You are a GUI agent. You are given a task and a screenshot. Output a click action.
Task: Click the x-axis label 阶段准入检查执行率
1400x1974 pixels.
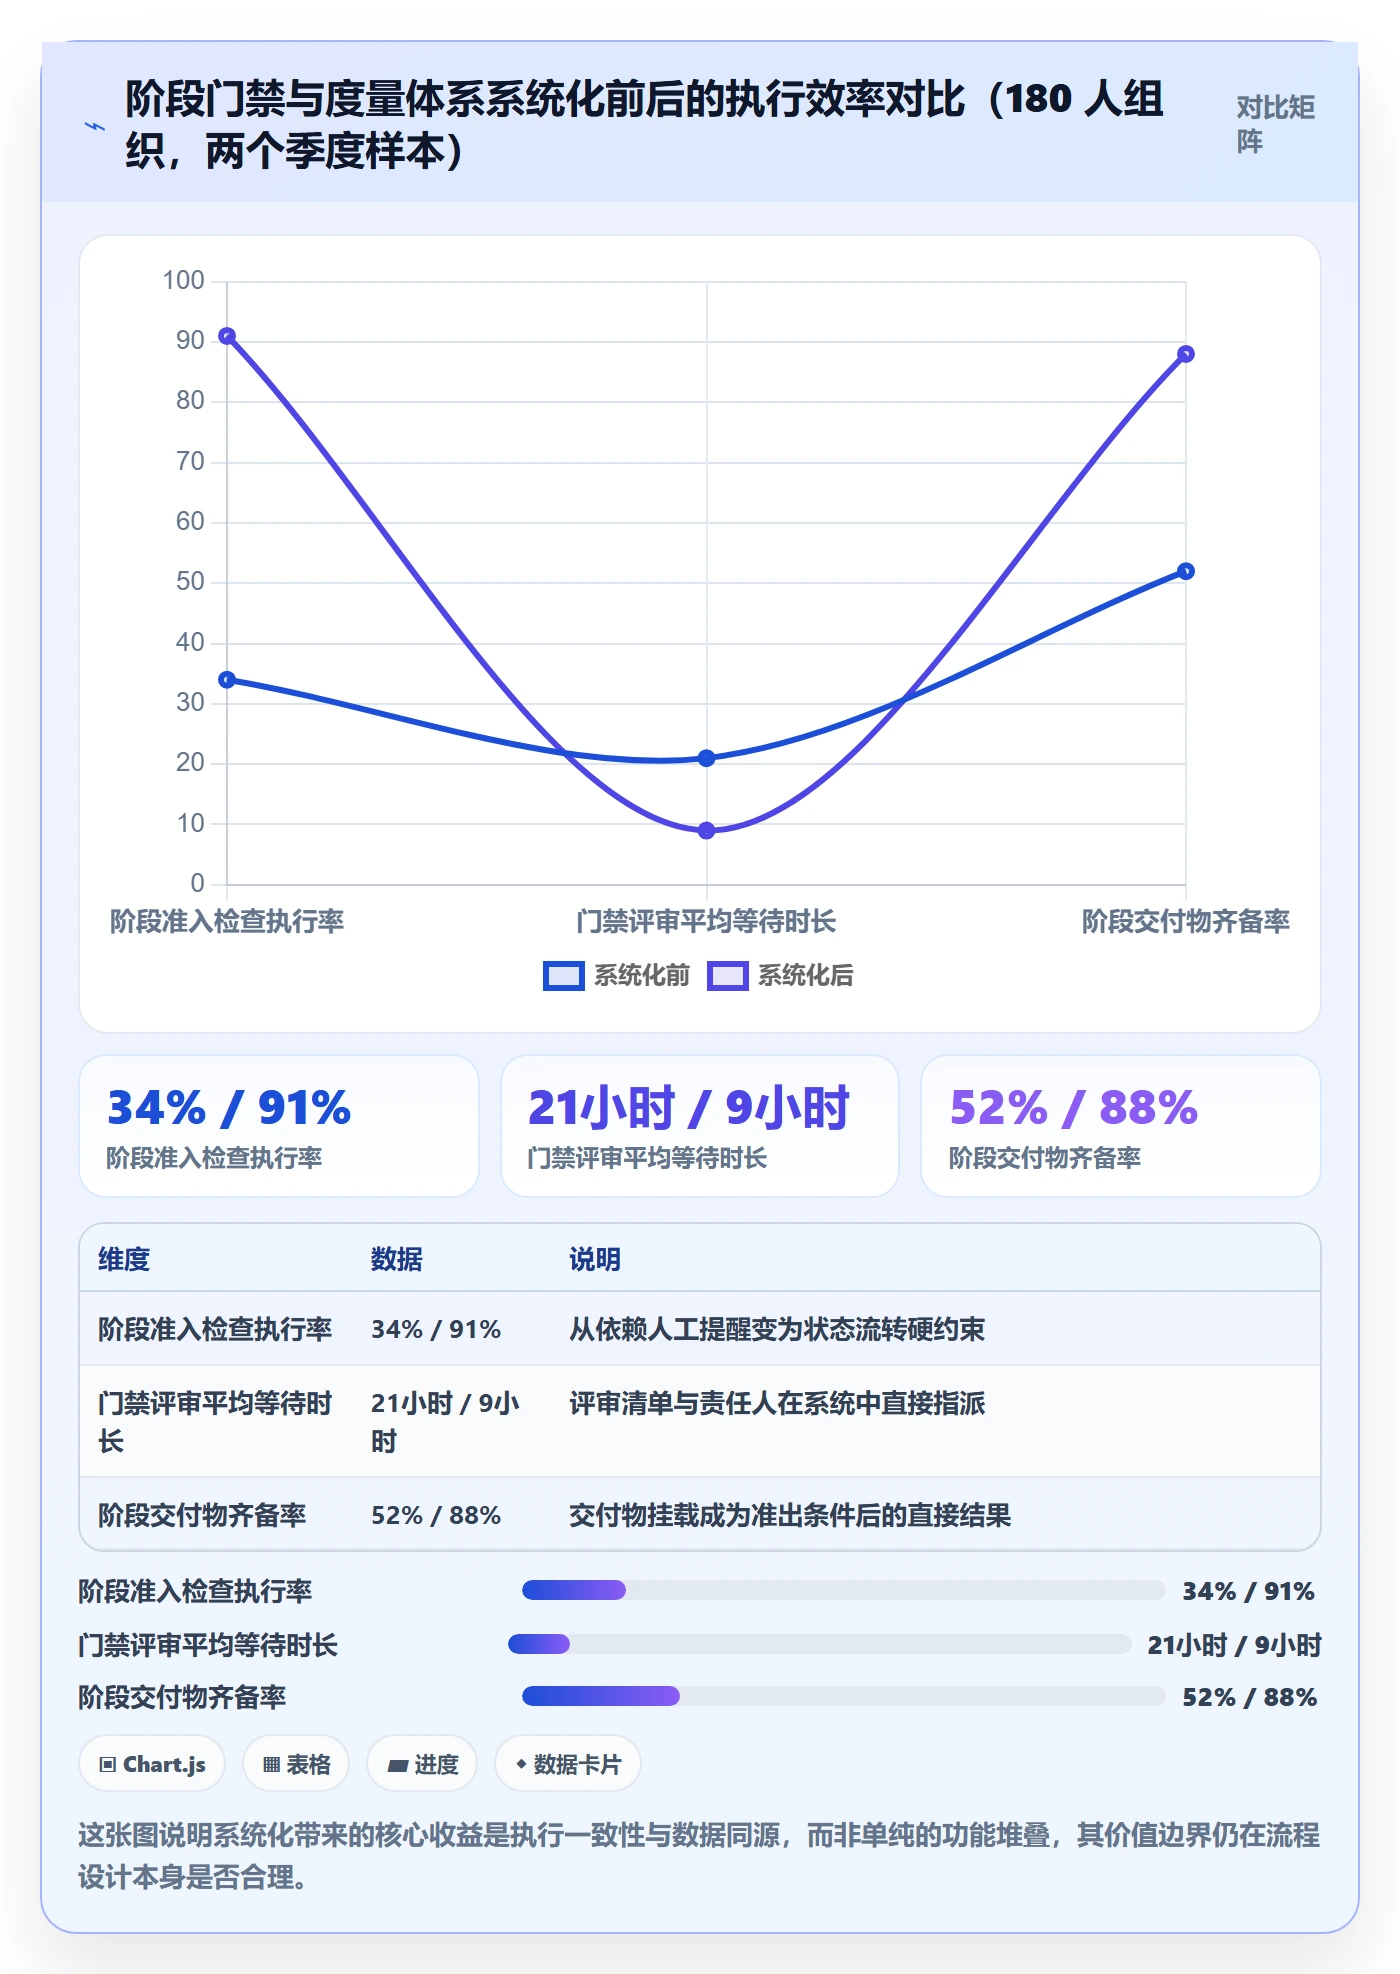point(227,921)
